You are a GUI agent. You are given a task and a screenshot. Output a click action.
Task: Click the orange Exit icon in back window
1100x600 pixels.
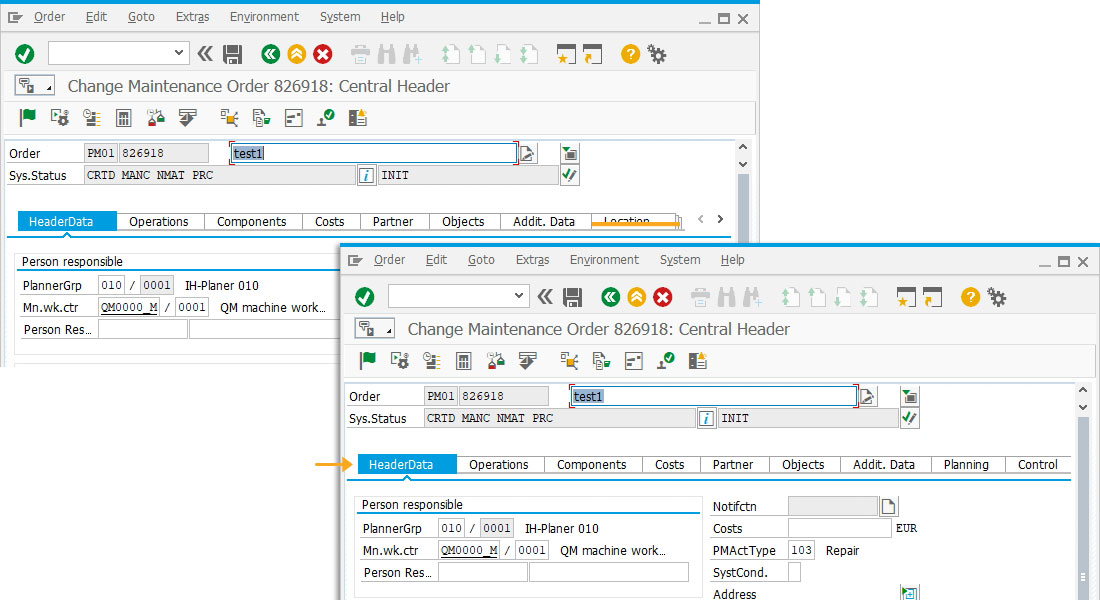point(297,54)
